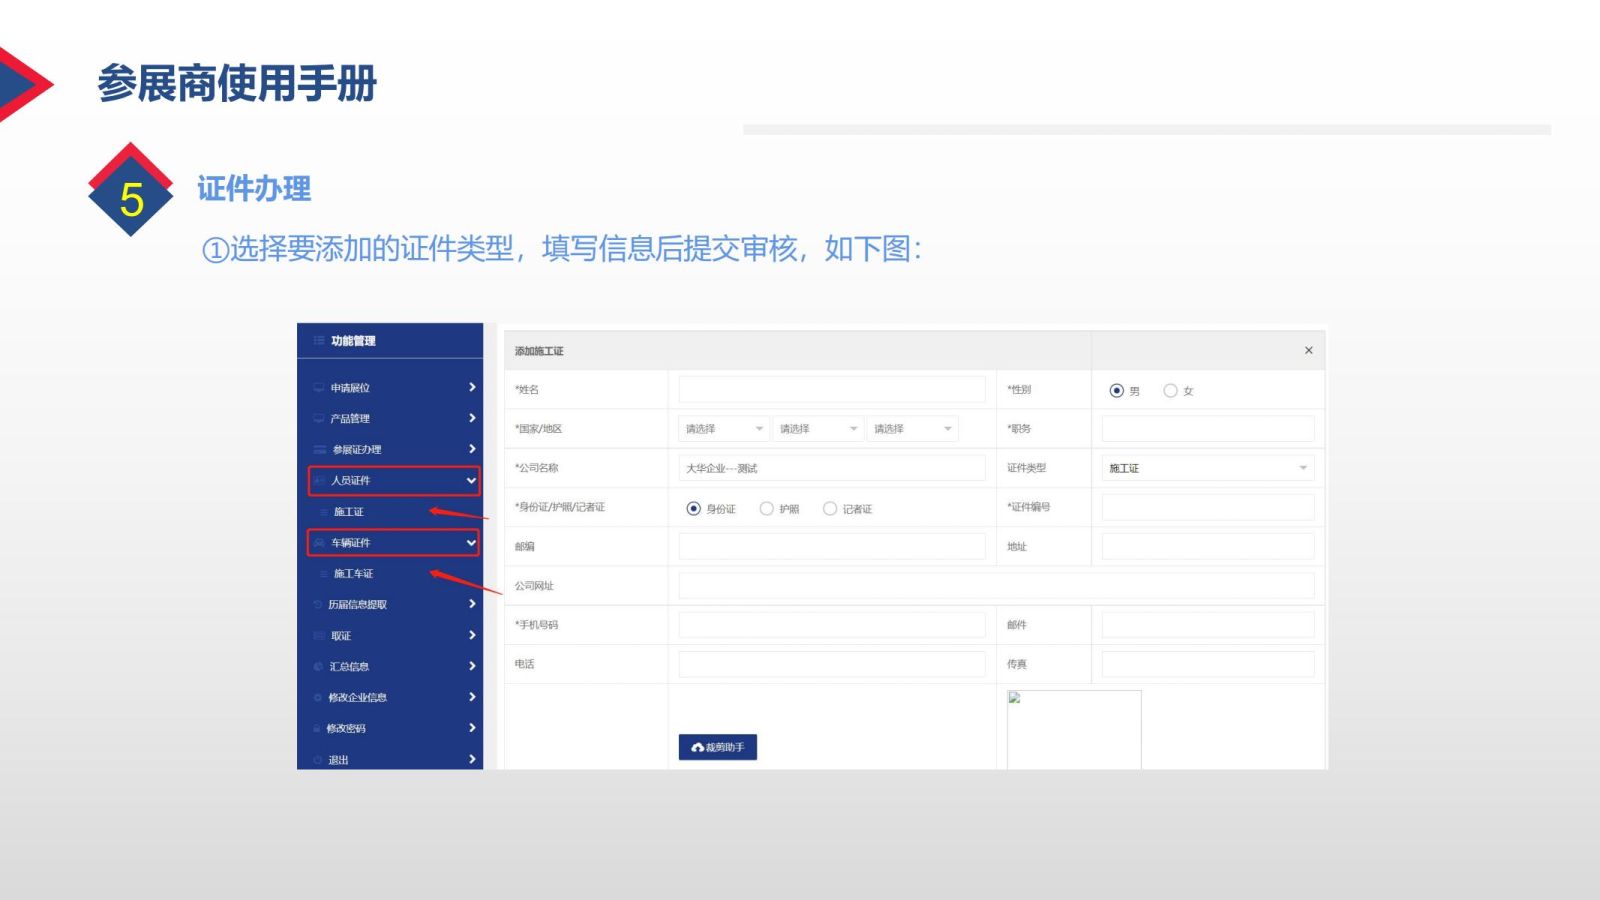Select the 退出 menu label
Image resolution: width=1600 pixels, height=900 pixels.
[339, 760]
